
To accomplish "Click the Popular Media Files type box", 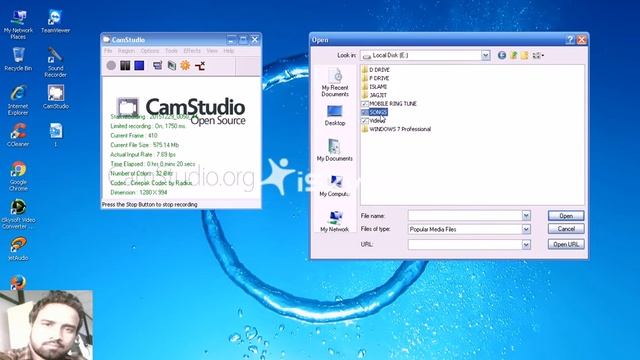I will 465,229.
